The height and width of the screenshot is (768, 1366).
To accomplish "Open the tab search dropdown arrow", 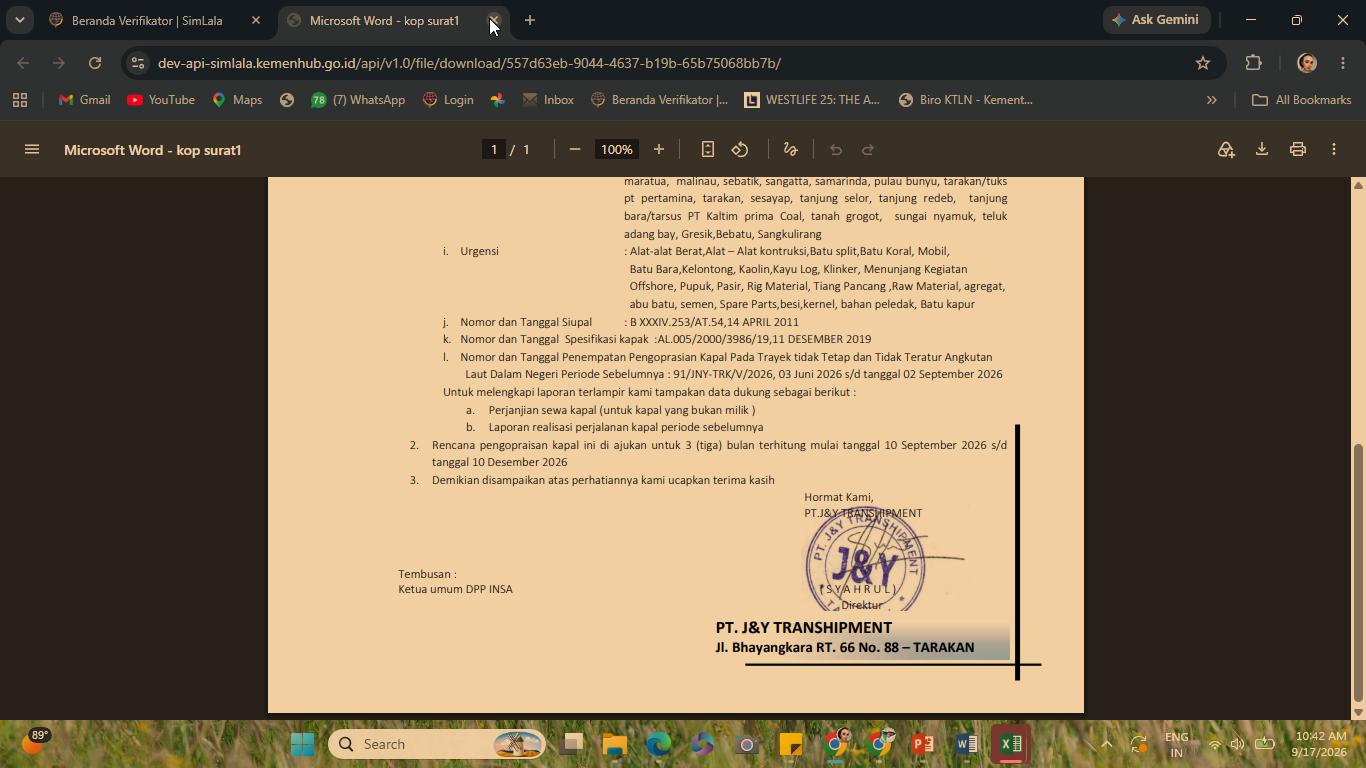I will (x=19, y=20).
